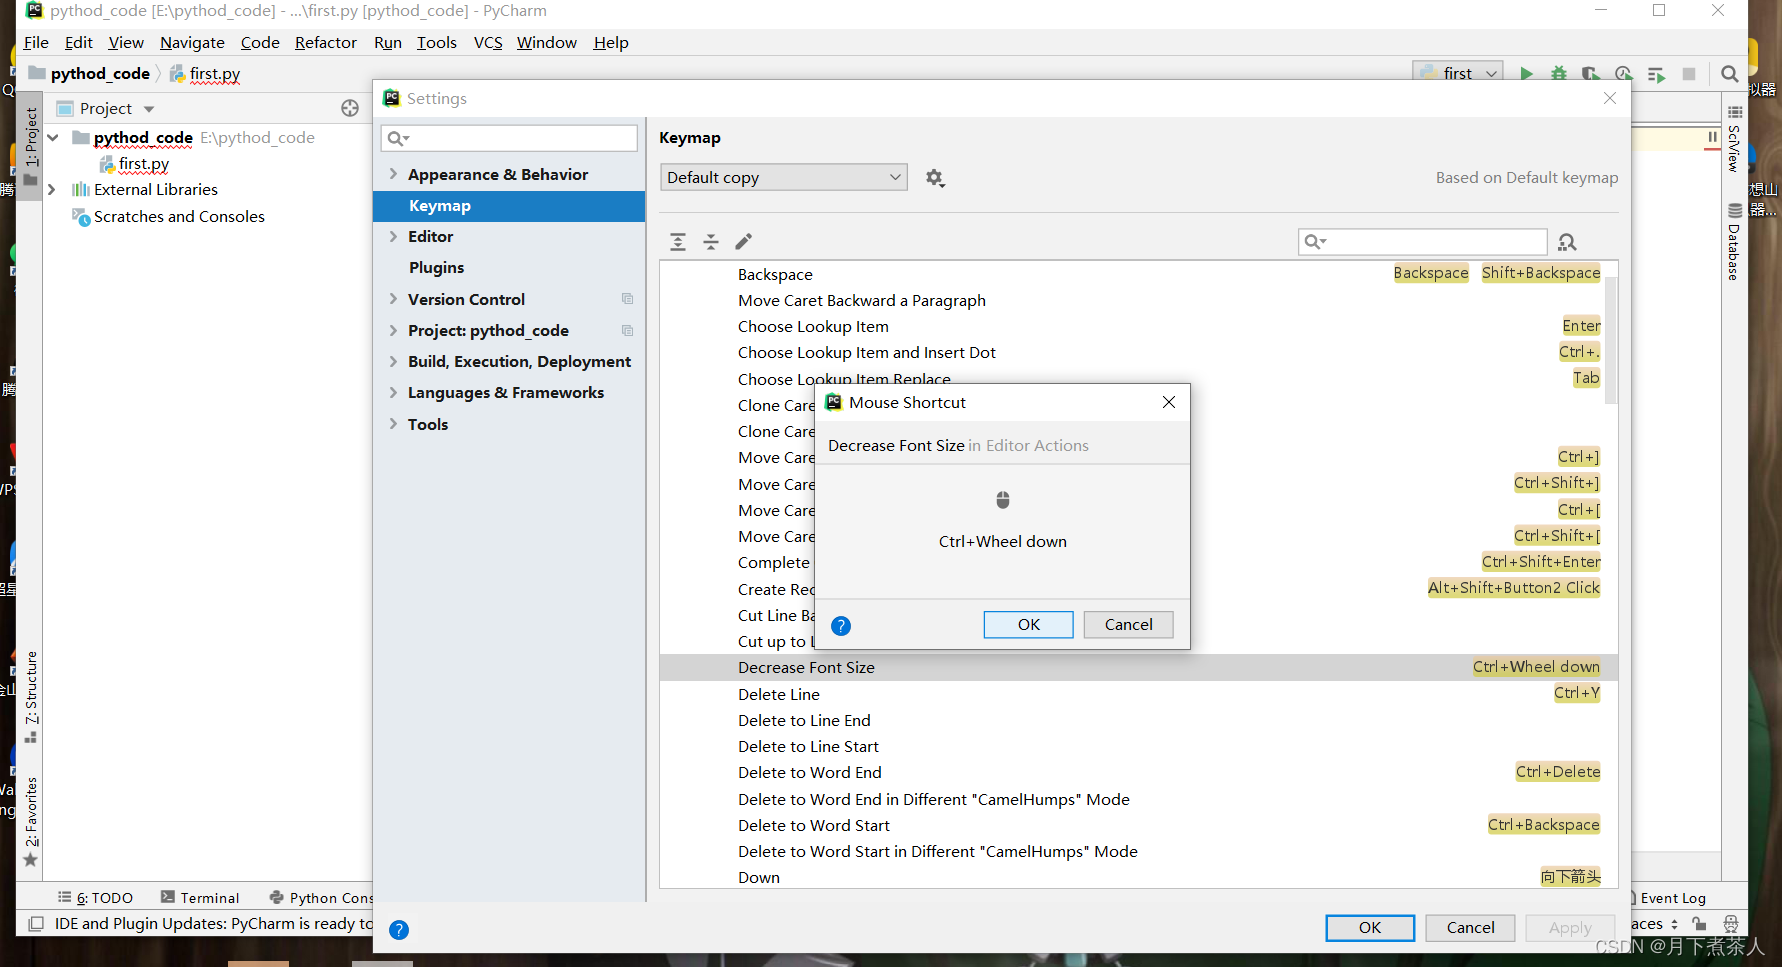Screen dimensions: 1782x967
Task: Click tool window toggle icon in status bar
Action: pos(36,924)
